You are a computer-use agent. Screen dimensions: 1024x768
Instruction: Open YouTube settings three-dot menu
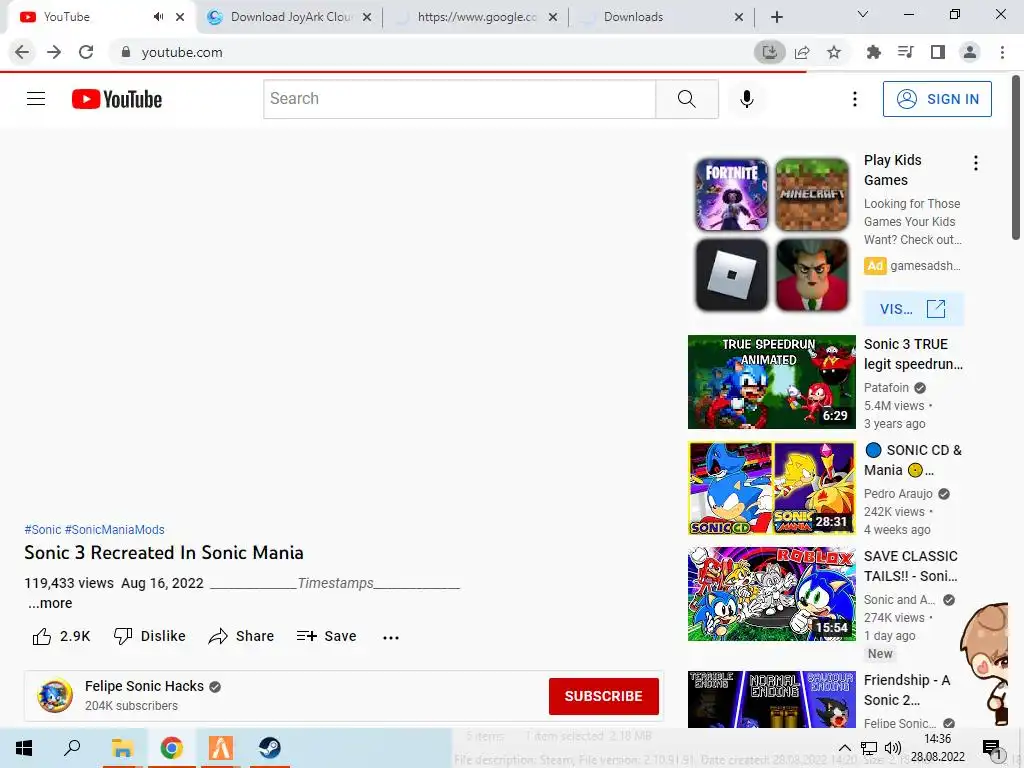(854, 99)
